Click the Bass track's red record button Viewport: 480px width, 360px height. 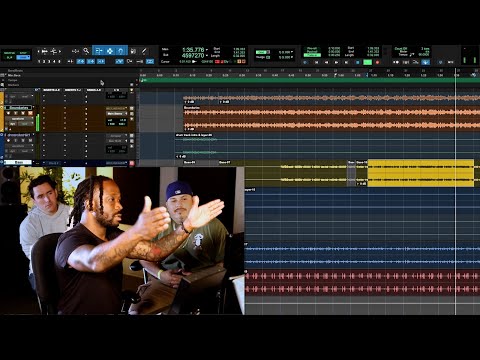click(132, 163)
